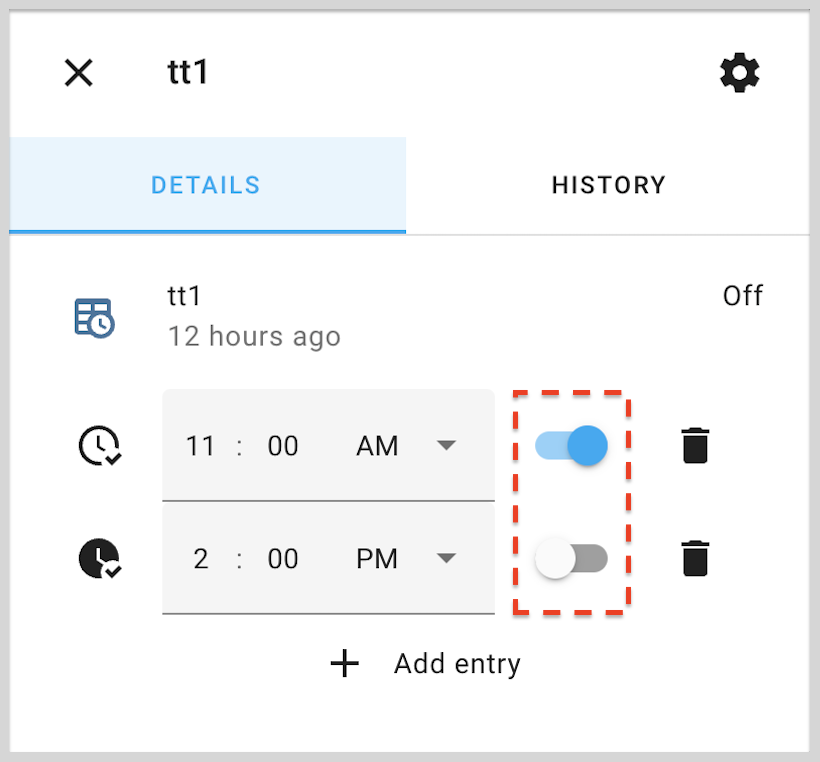This screenshot has height=762, width=820.
Task: Click the 11 hour field
Action: click(201, 446)
